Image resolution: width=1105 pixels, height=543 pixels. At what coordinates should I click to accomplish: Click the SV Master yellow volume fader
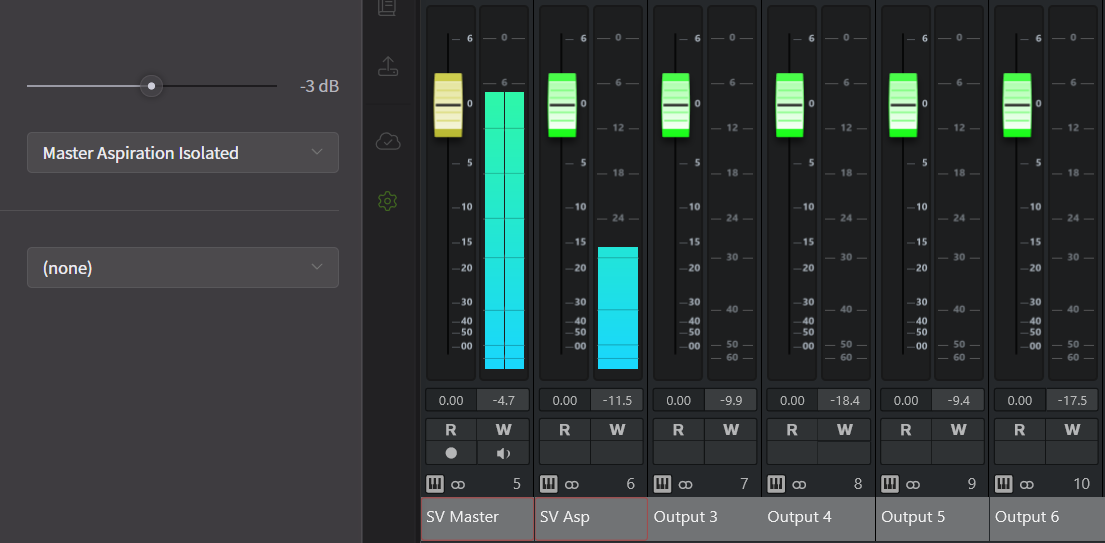[x=448, y=105]
